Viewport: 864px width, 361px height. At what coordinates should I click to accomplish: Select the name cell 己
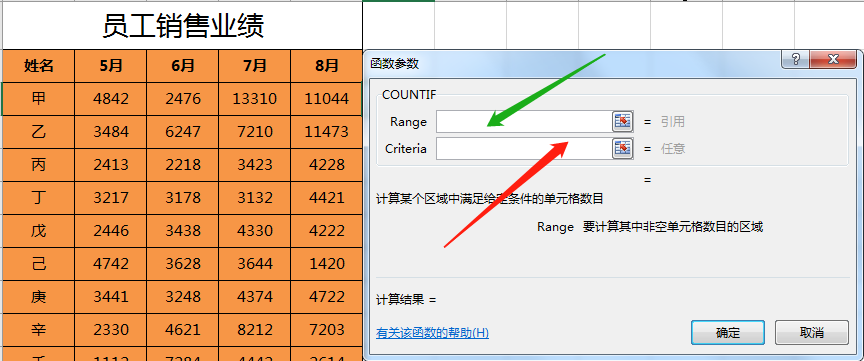click(39, 265)
